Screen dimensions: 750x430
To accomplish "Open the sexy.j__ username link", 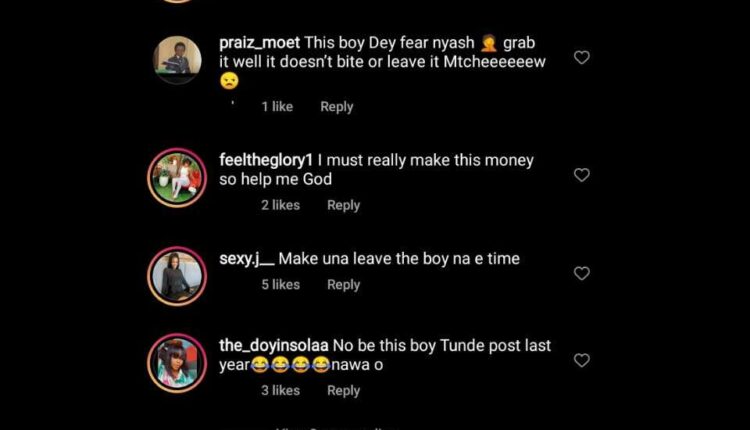I will click(246, 259).
